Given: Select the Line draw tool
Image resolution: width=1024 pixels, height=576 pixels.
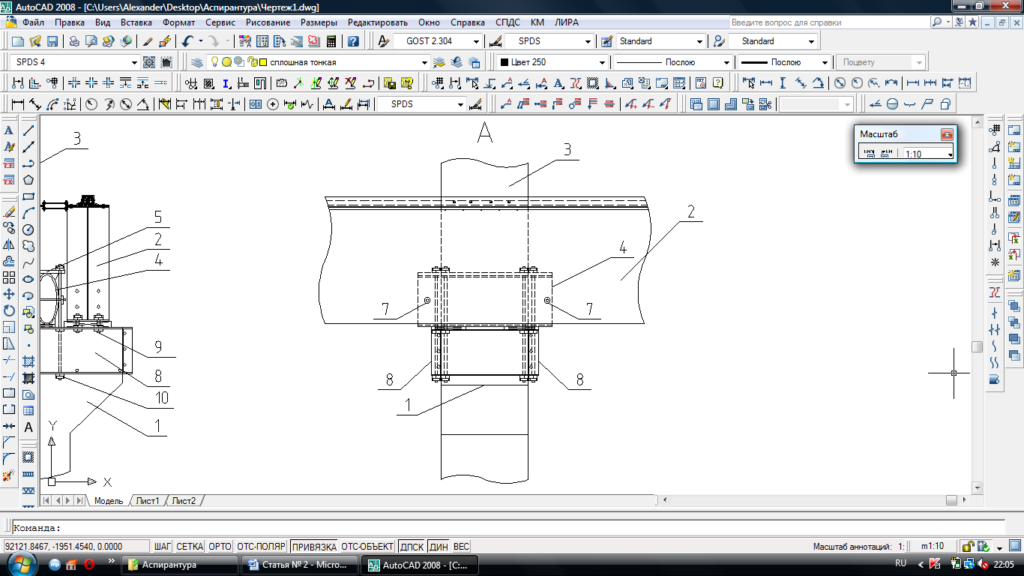Looking at the screenshot, I should click(29, 130).
